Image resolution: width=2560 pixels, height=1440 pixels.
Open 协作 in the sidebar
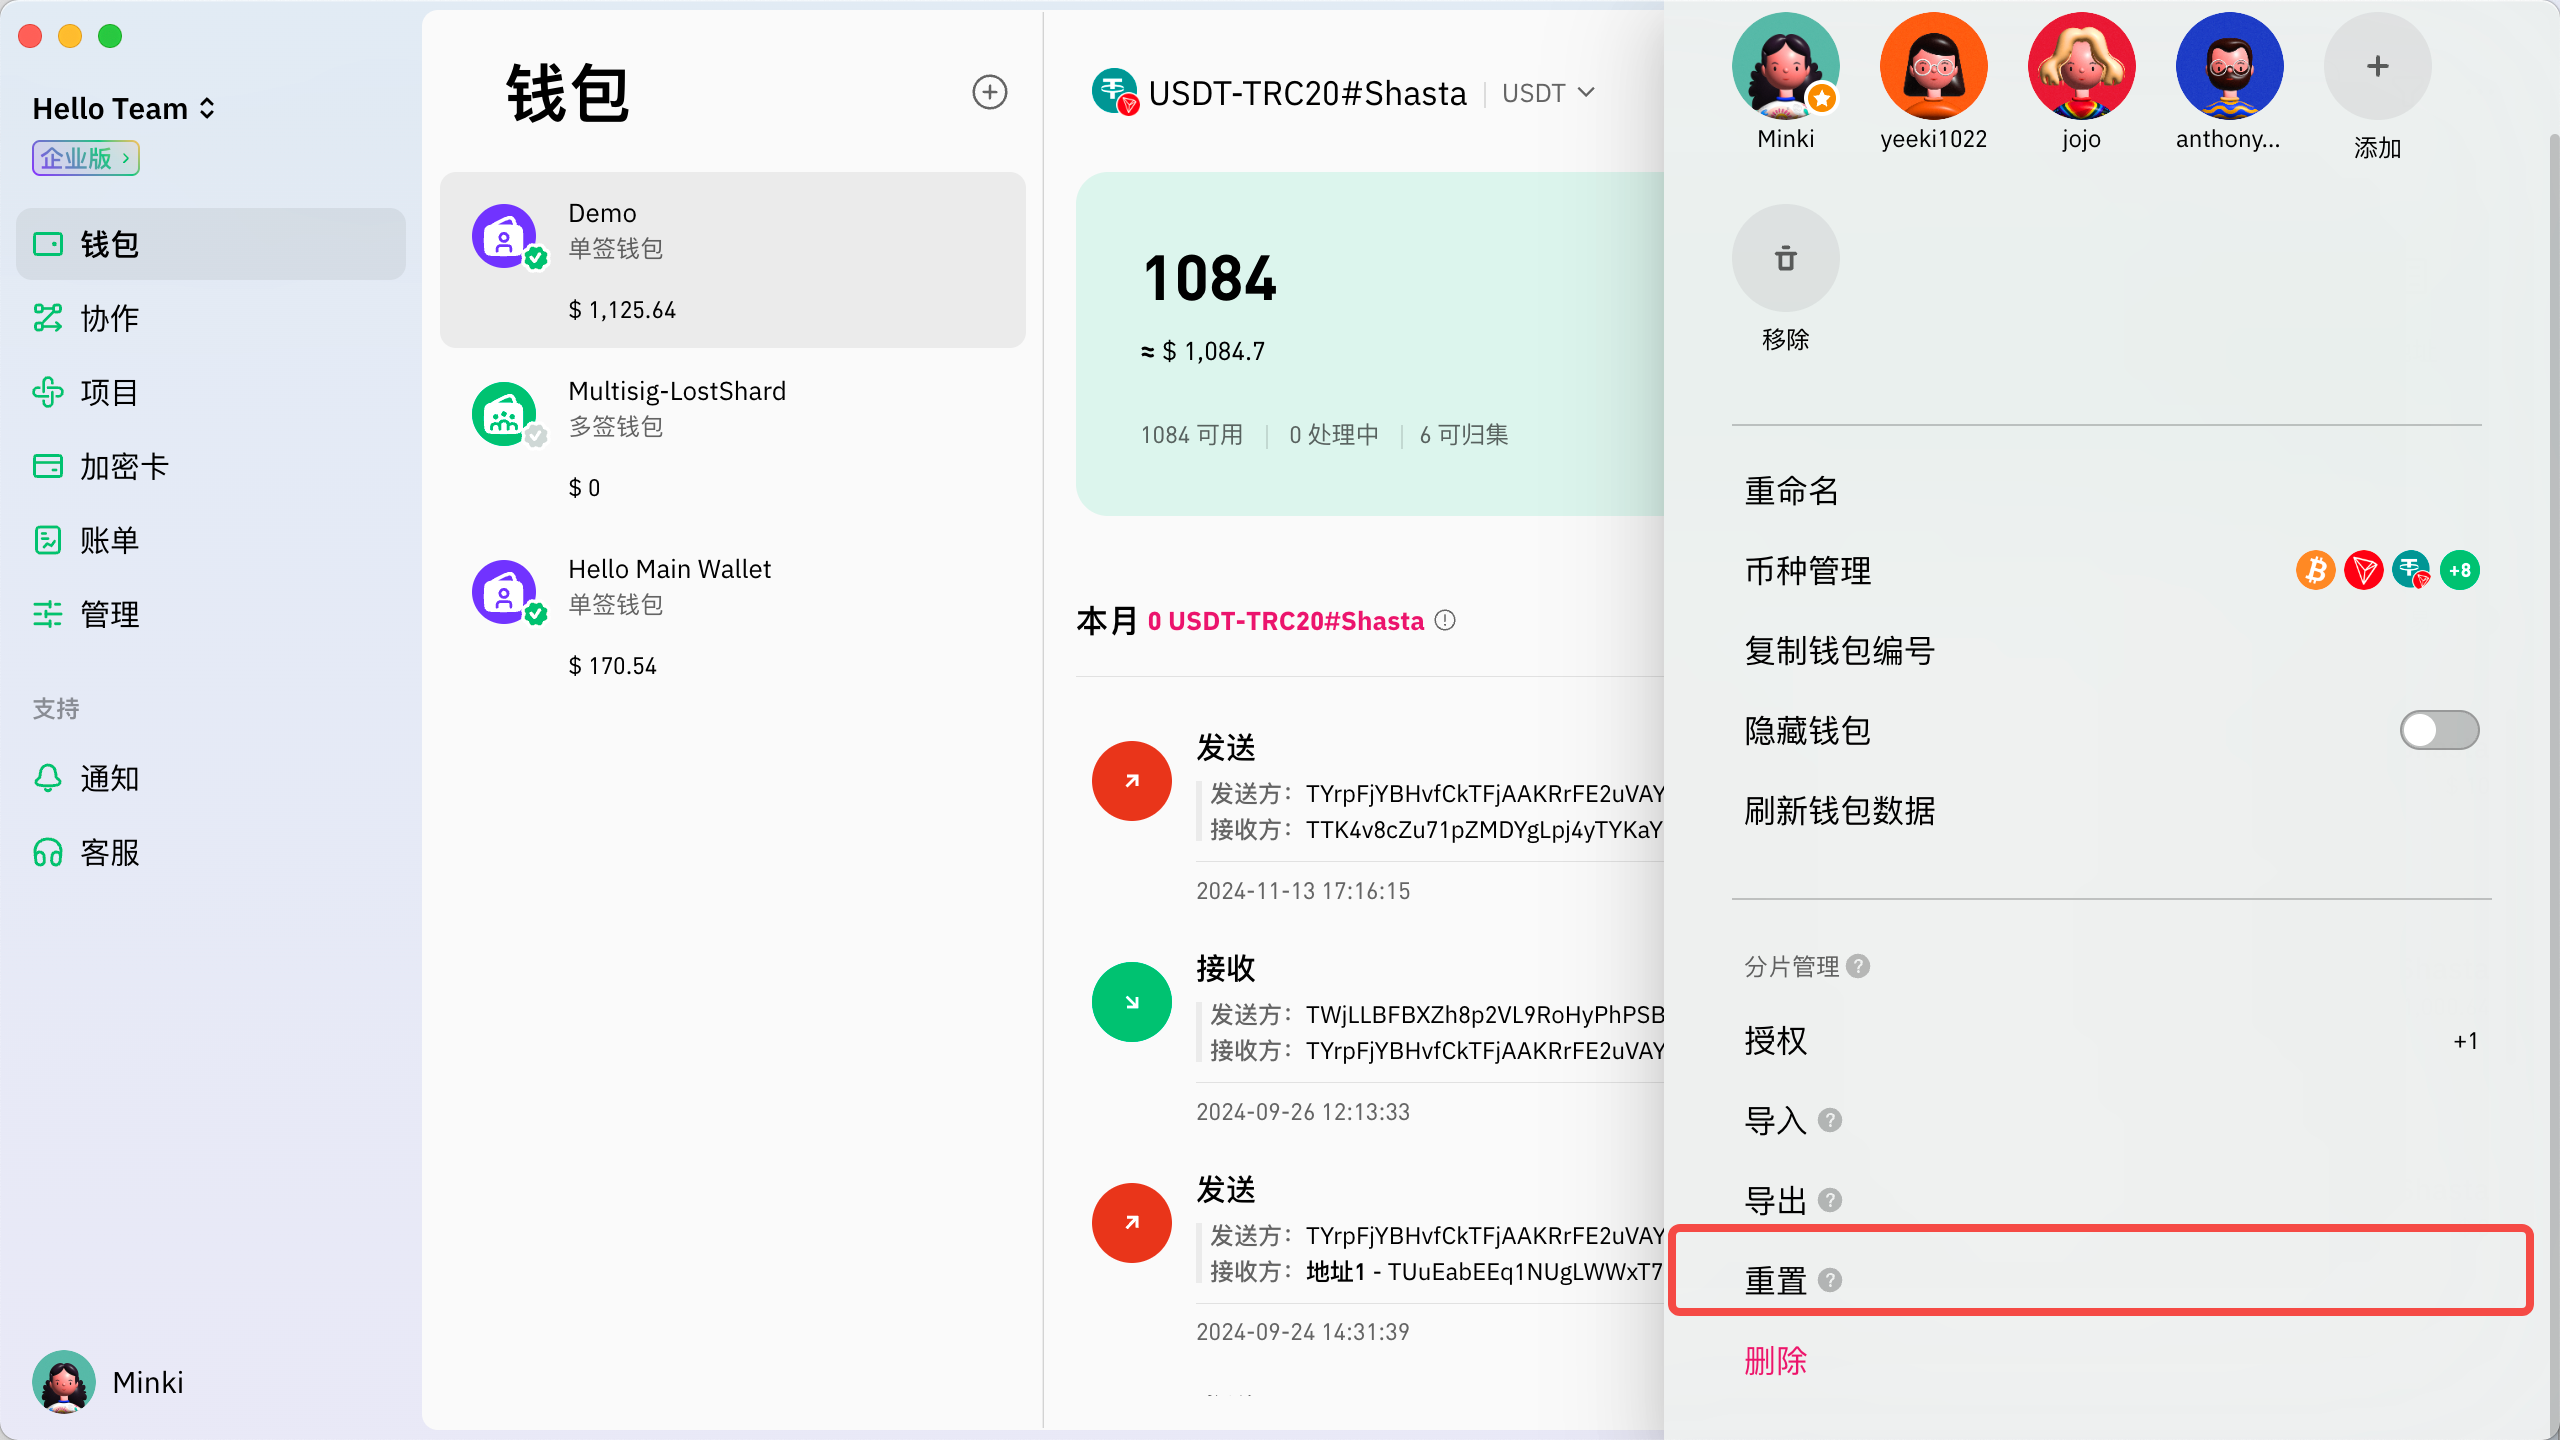coord(110,318)
